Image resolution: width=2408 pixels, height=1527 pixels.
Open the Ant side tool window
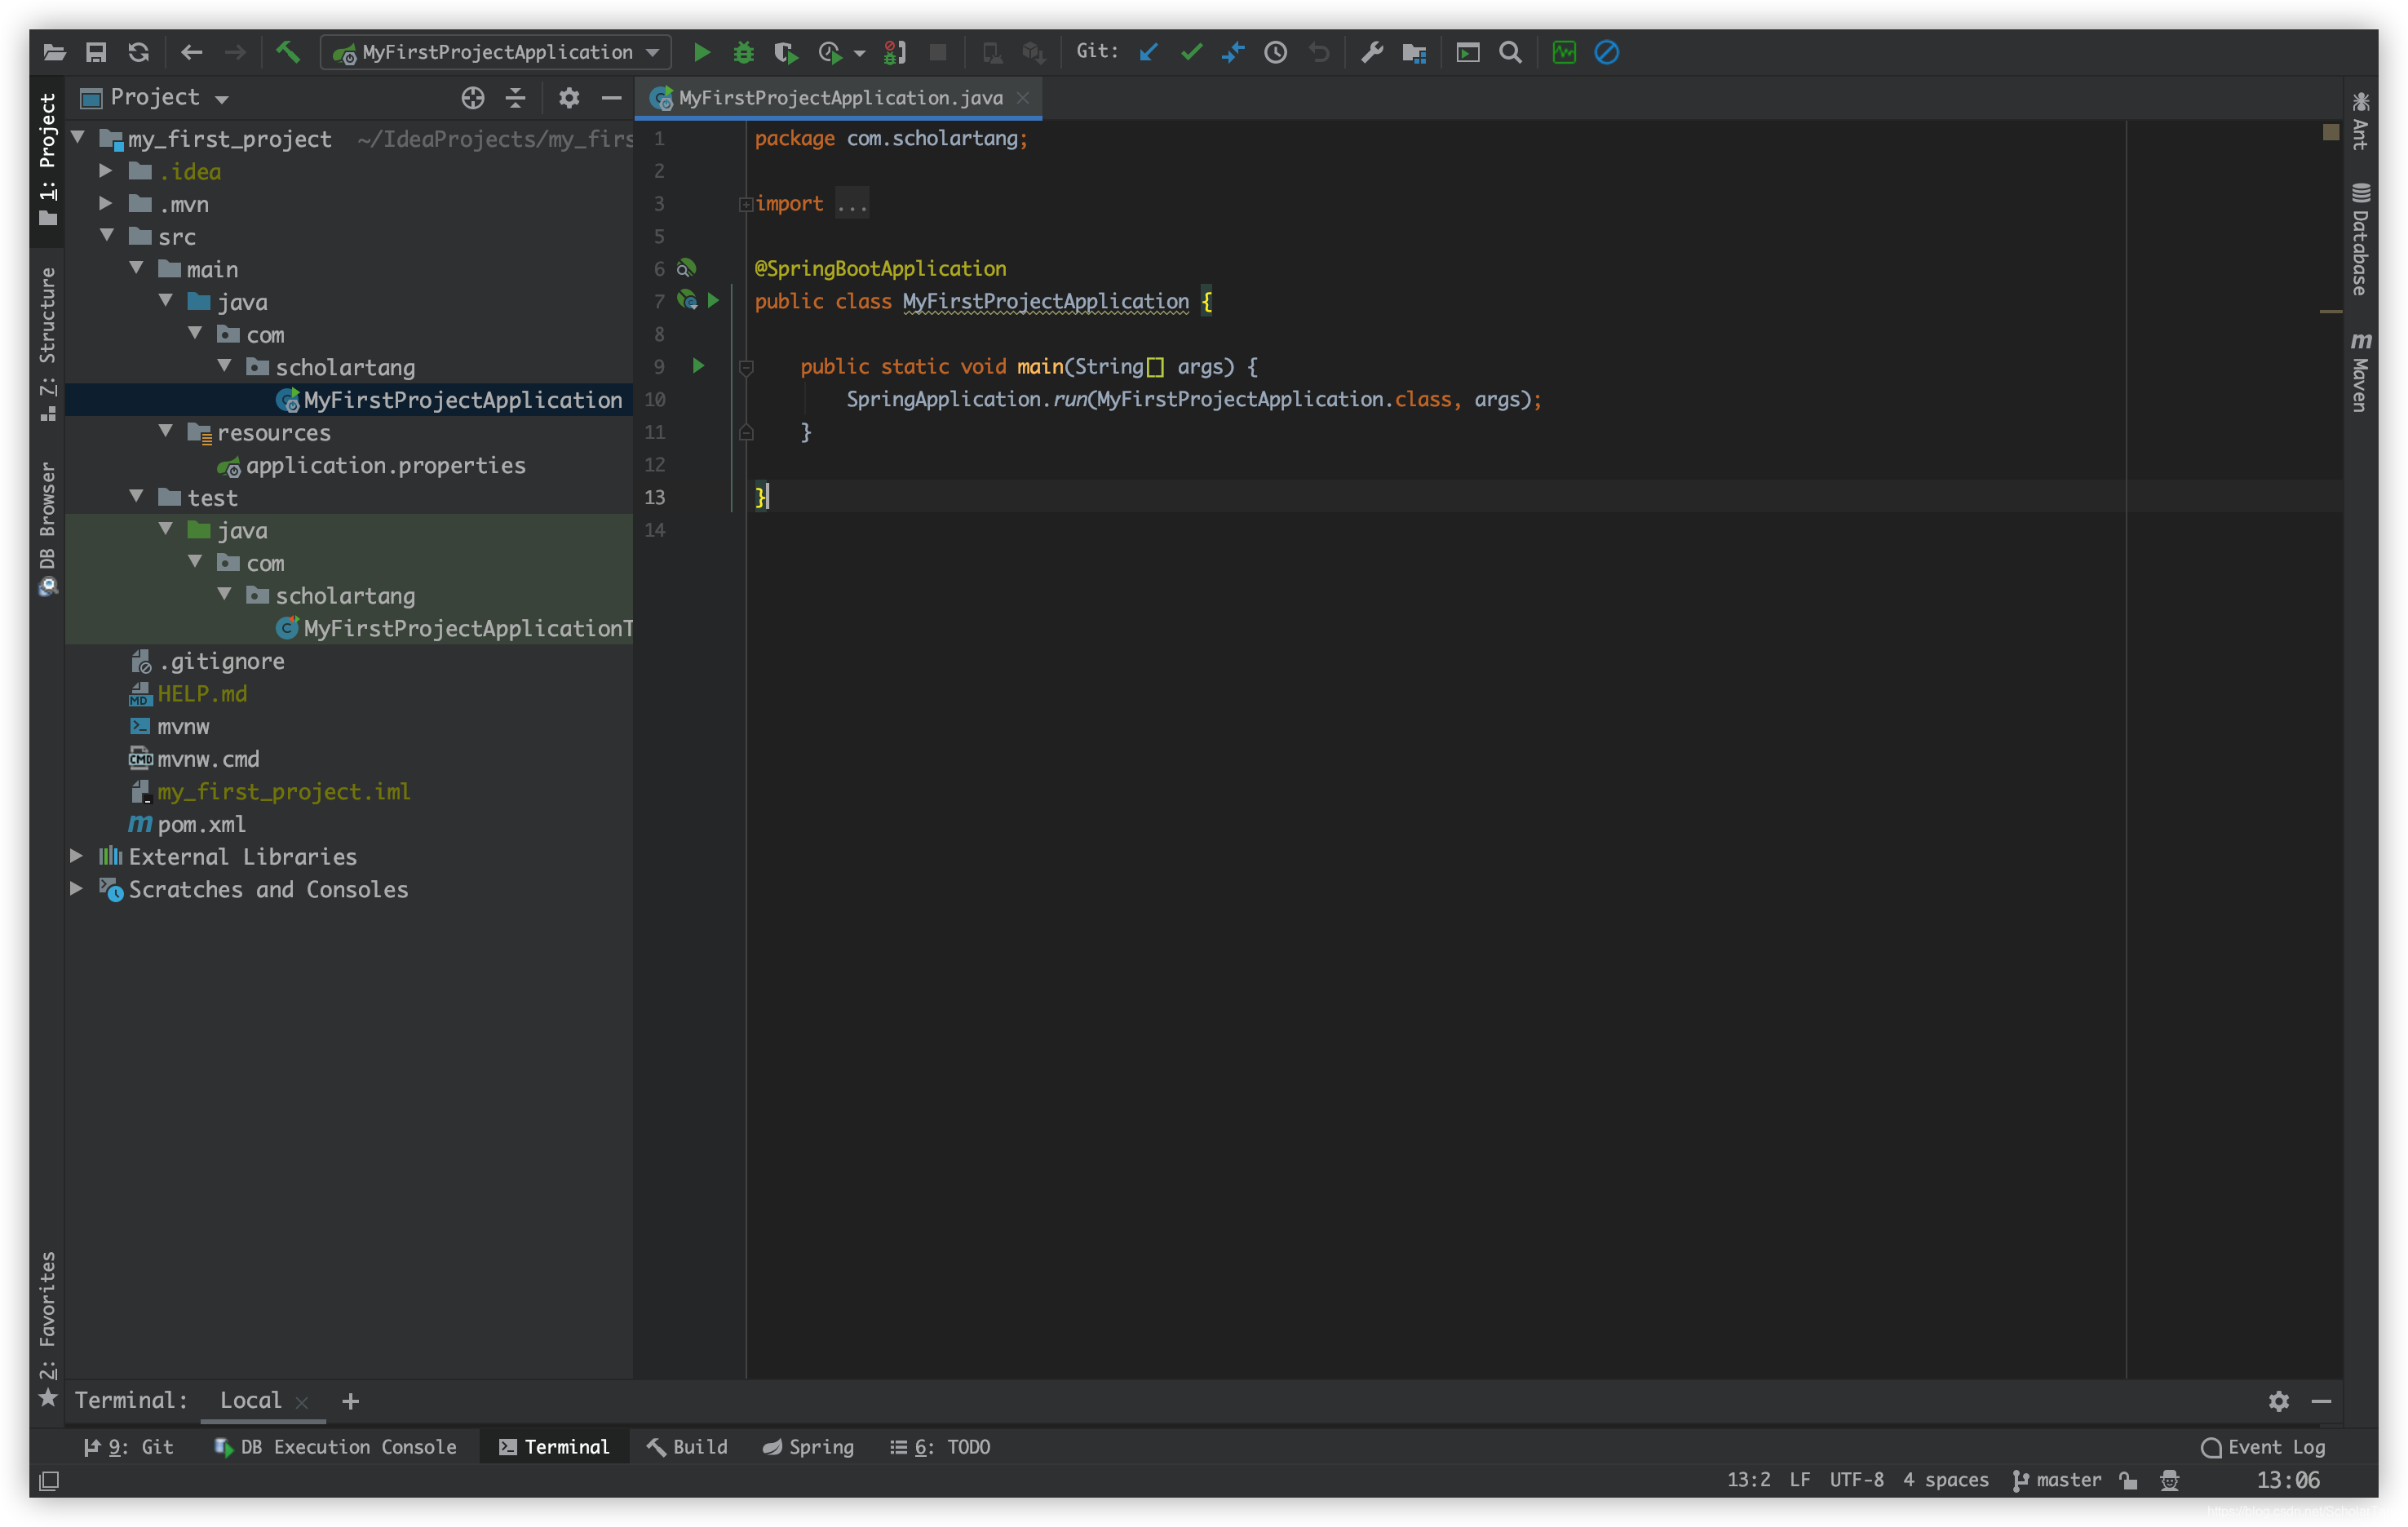[2360, 120]
